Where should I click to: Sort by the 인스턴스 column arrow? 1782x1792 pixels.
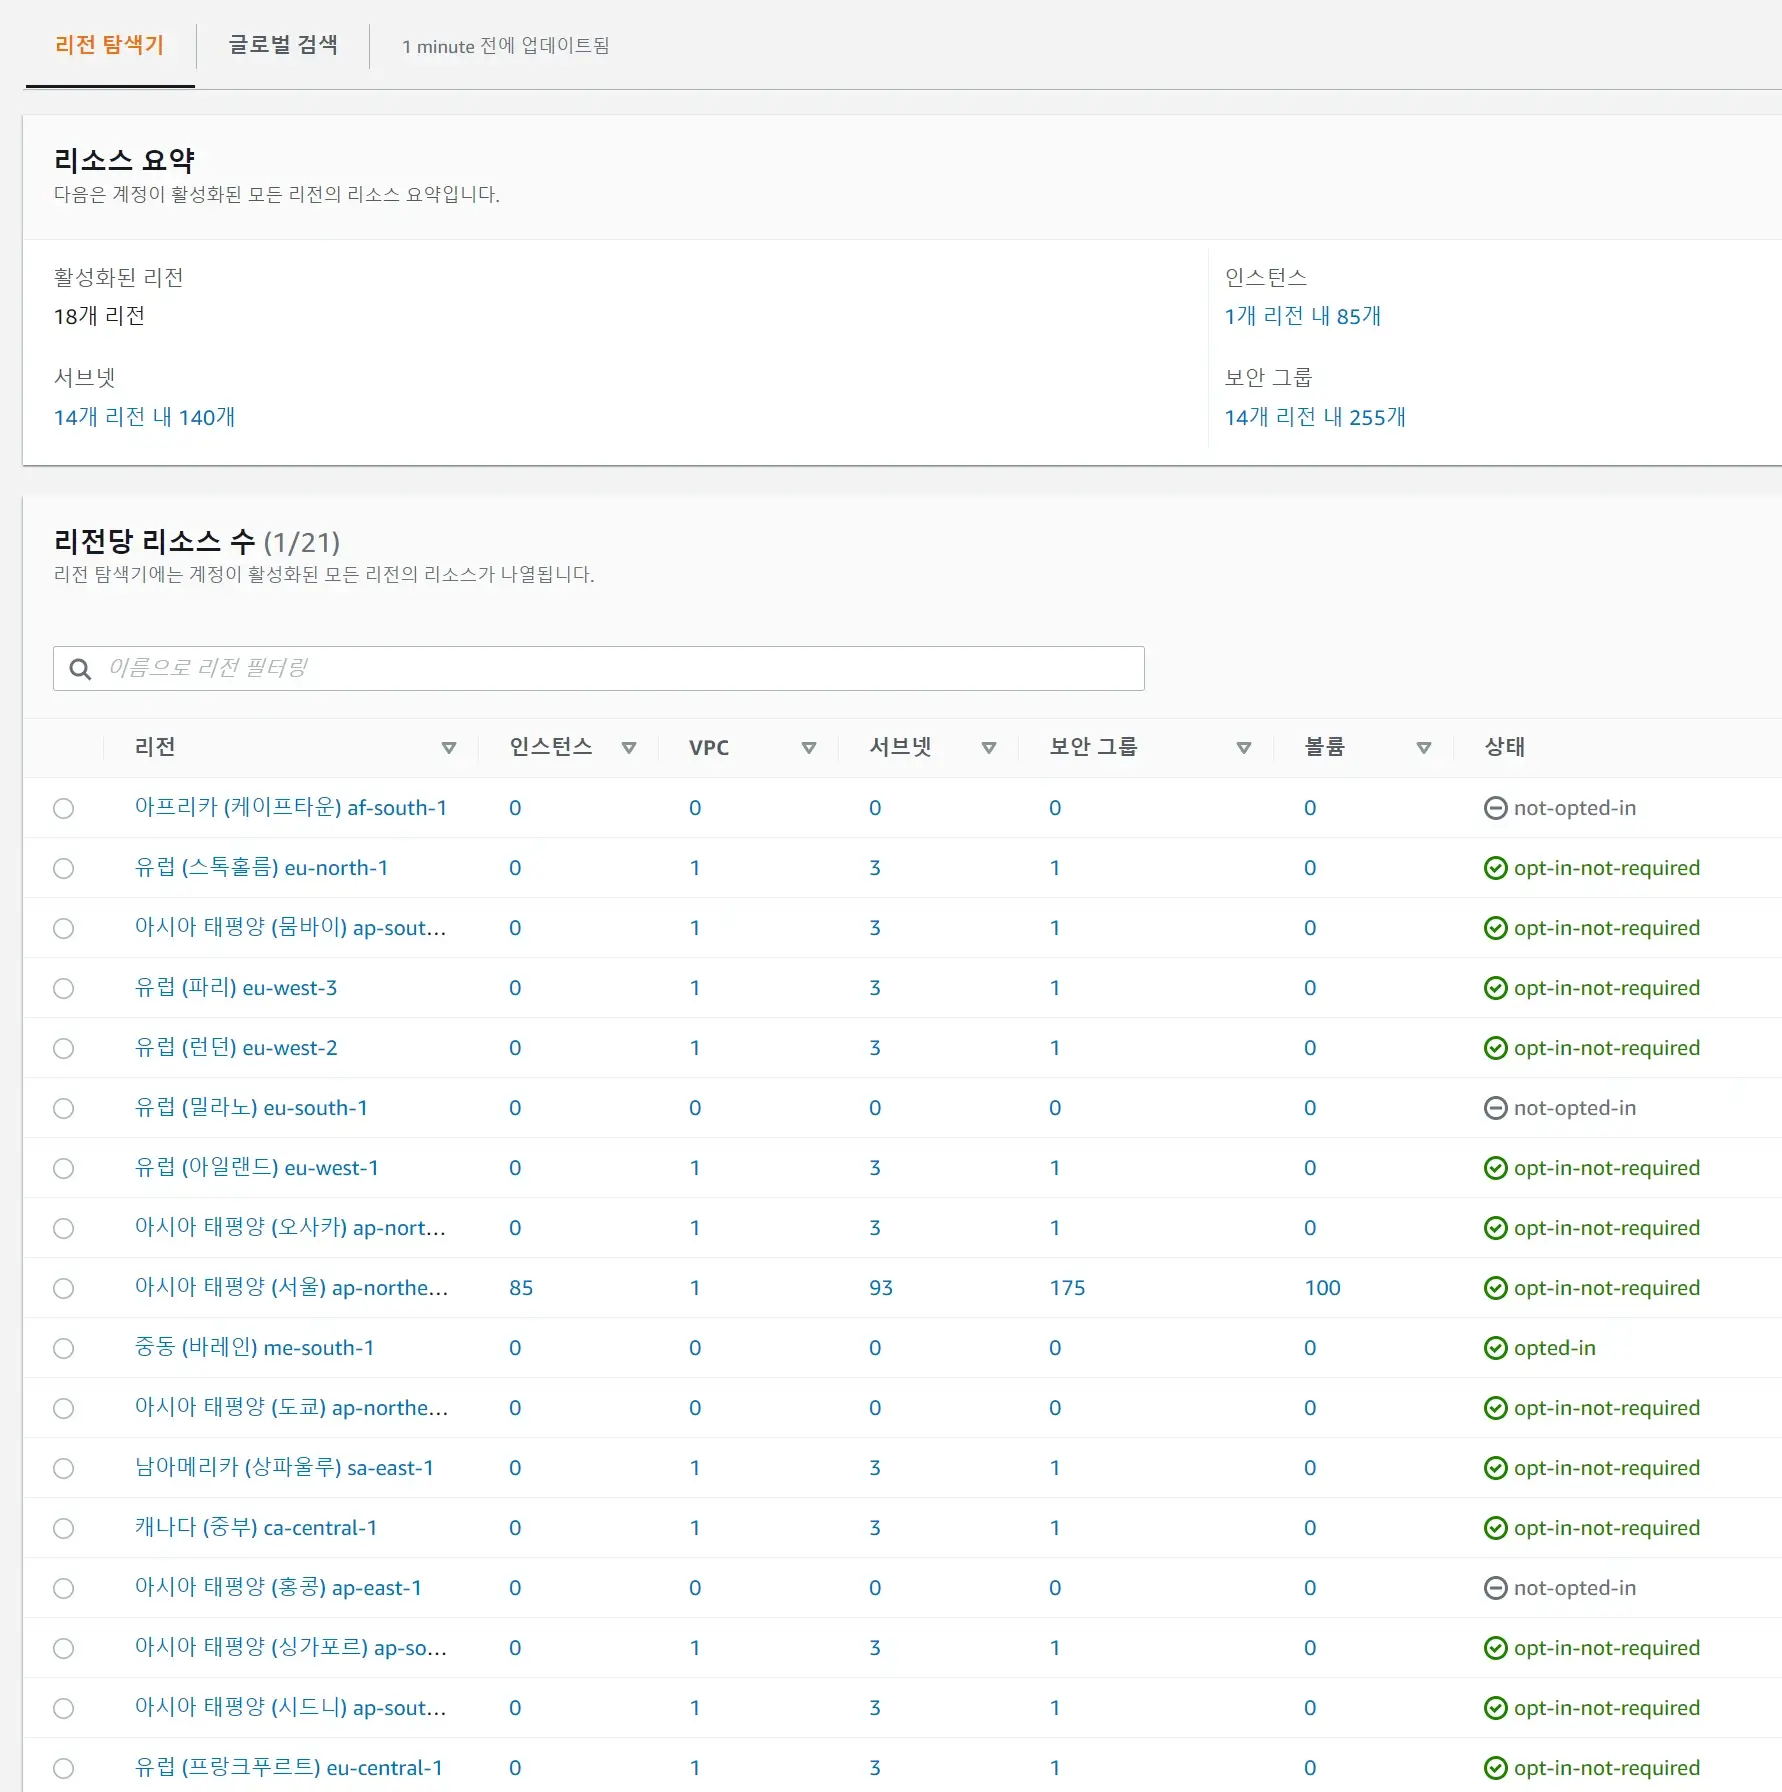pos(629,748)
